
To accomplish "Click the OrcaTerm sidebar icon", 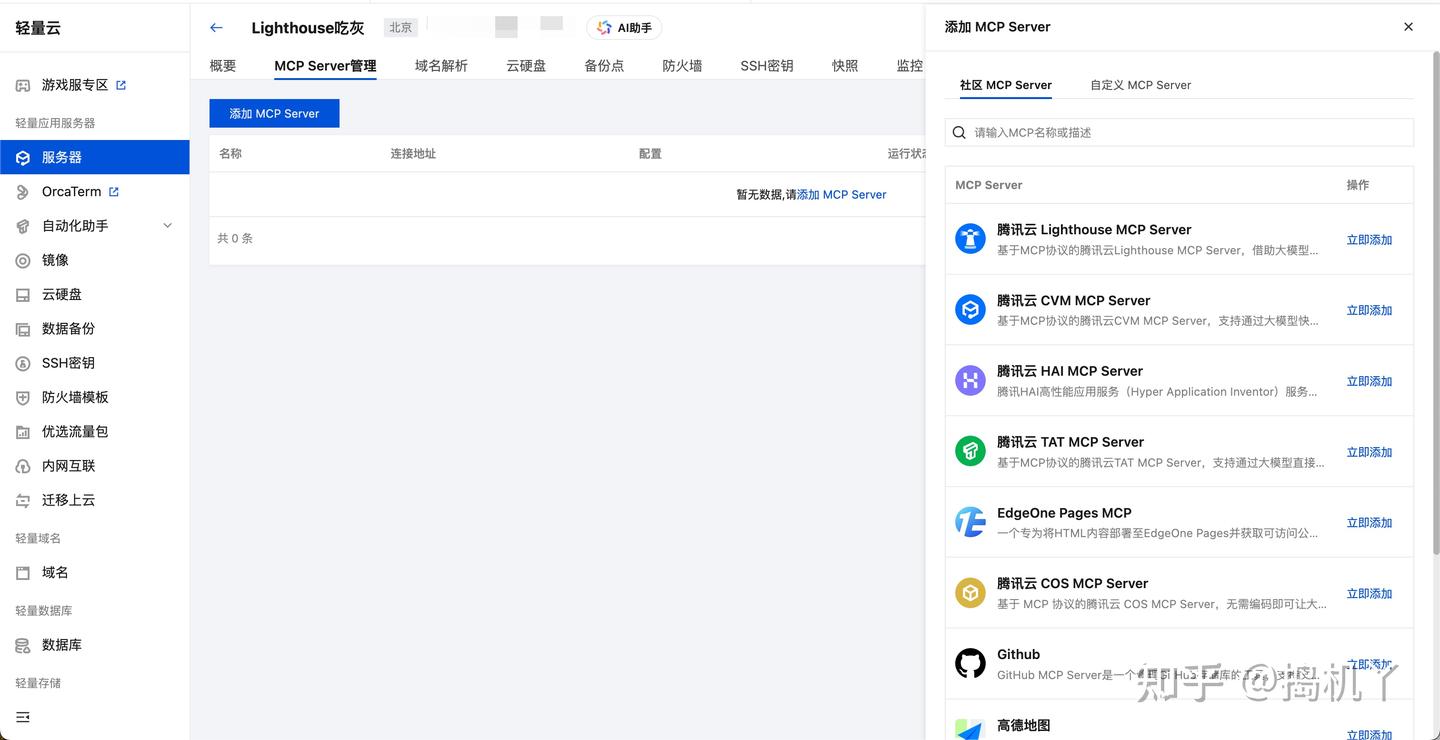I will click(22, 192).
